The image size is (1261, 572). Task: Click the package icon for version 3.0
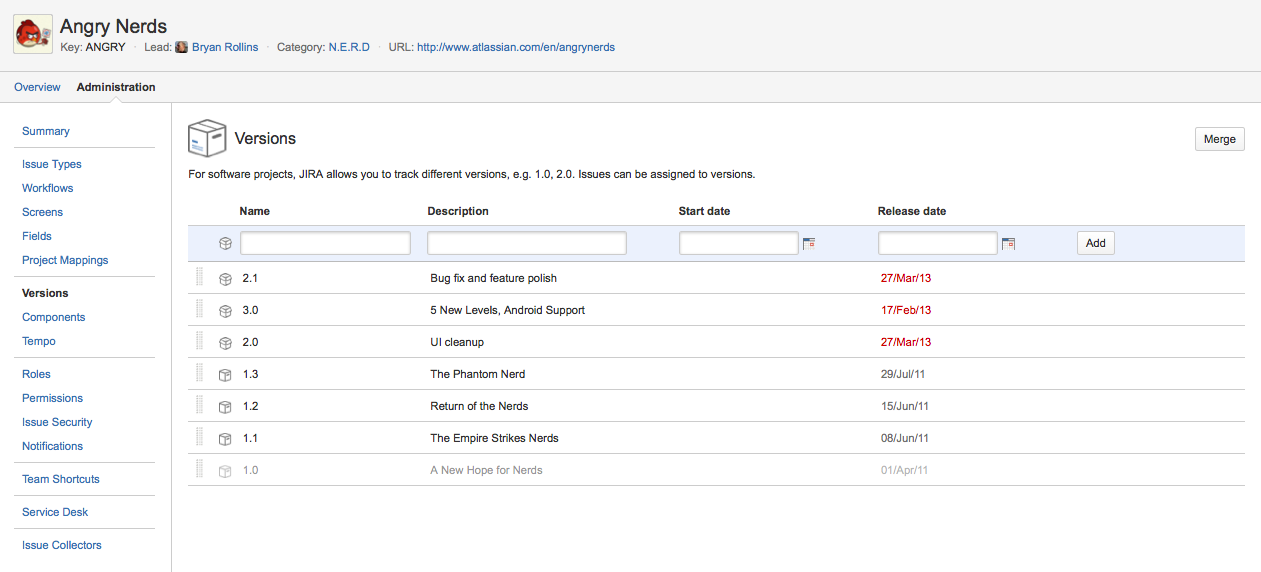[x=226, y=311]
